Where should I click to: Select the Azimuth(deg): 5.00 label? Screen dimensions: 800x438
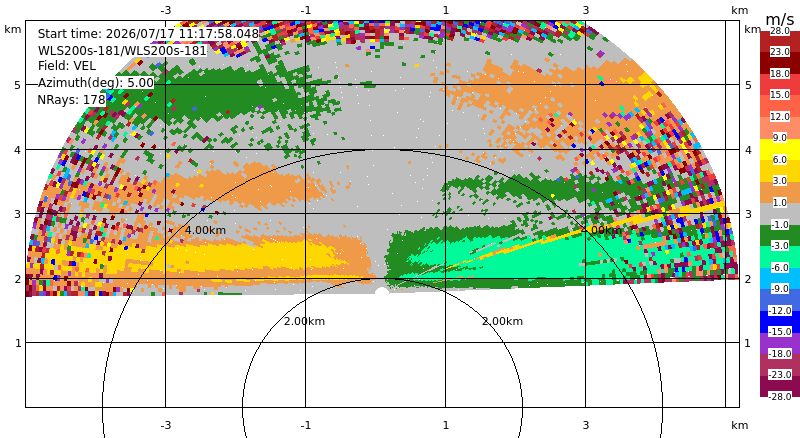click(96, 83)
